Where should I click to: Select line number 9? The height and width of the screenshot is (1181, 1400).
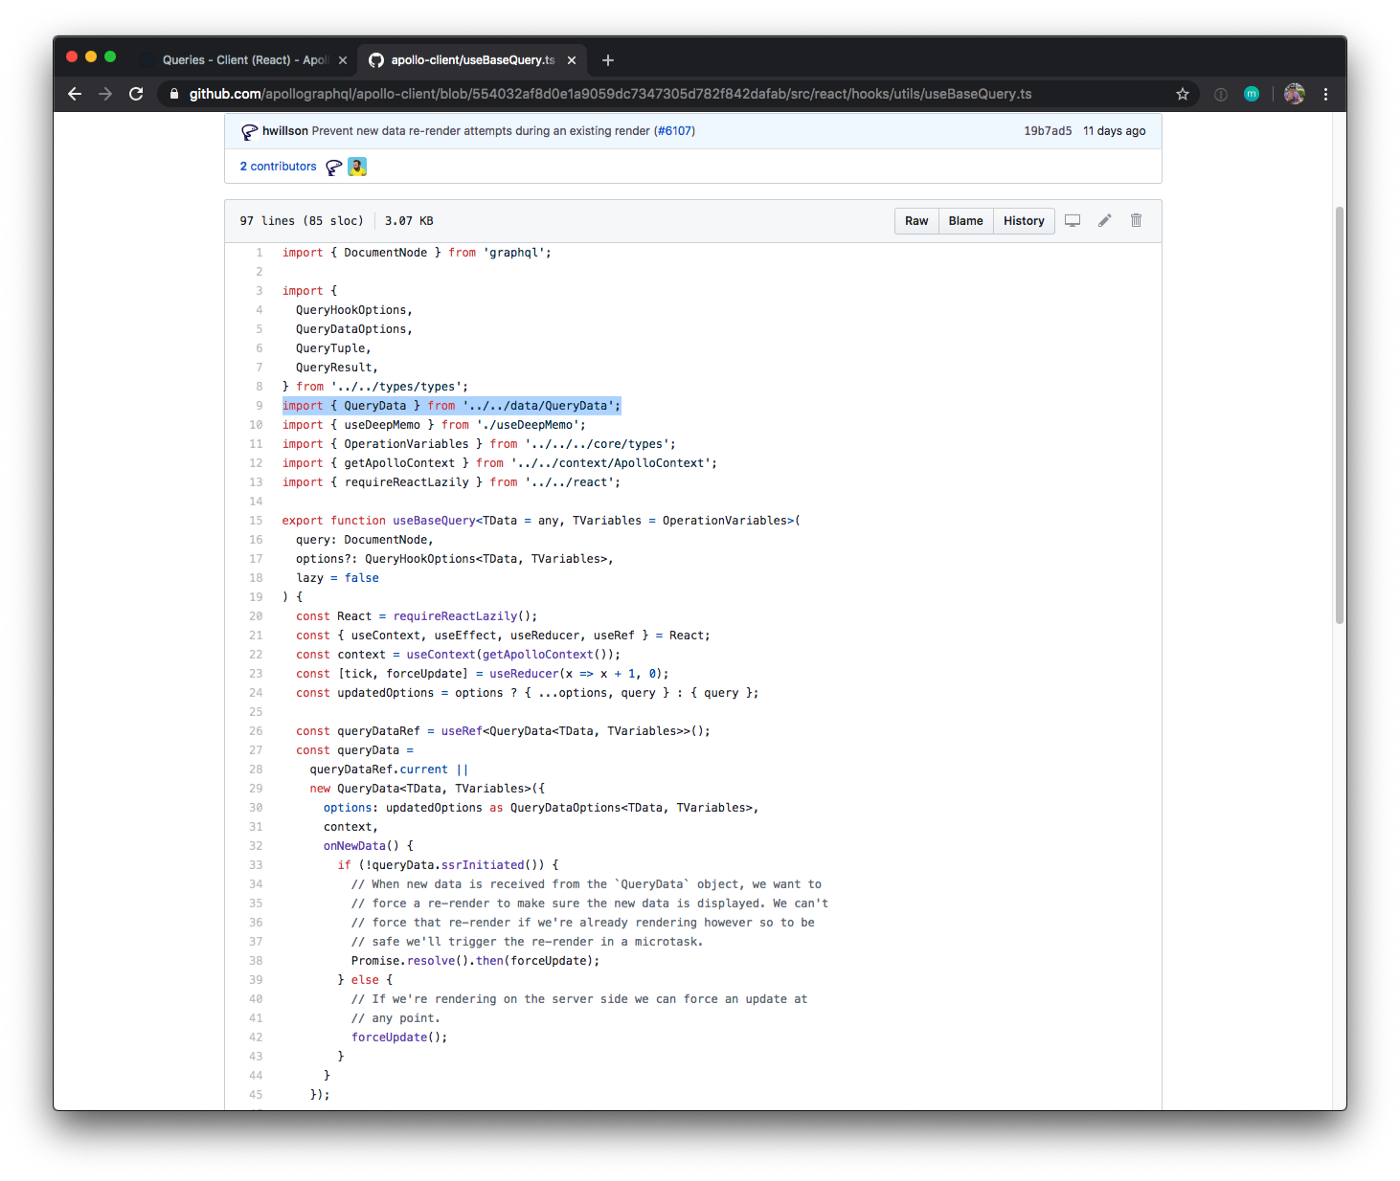(258, 406)
